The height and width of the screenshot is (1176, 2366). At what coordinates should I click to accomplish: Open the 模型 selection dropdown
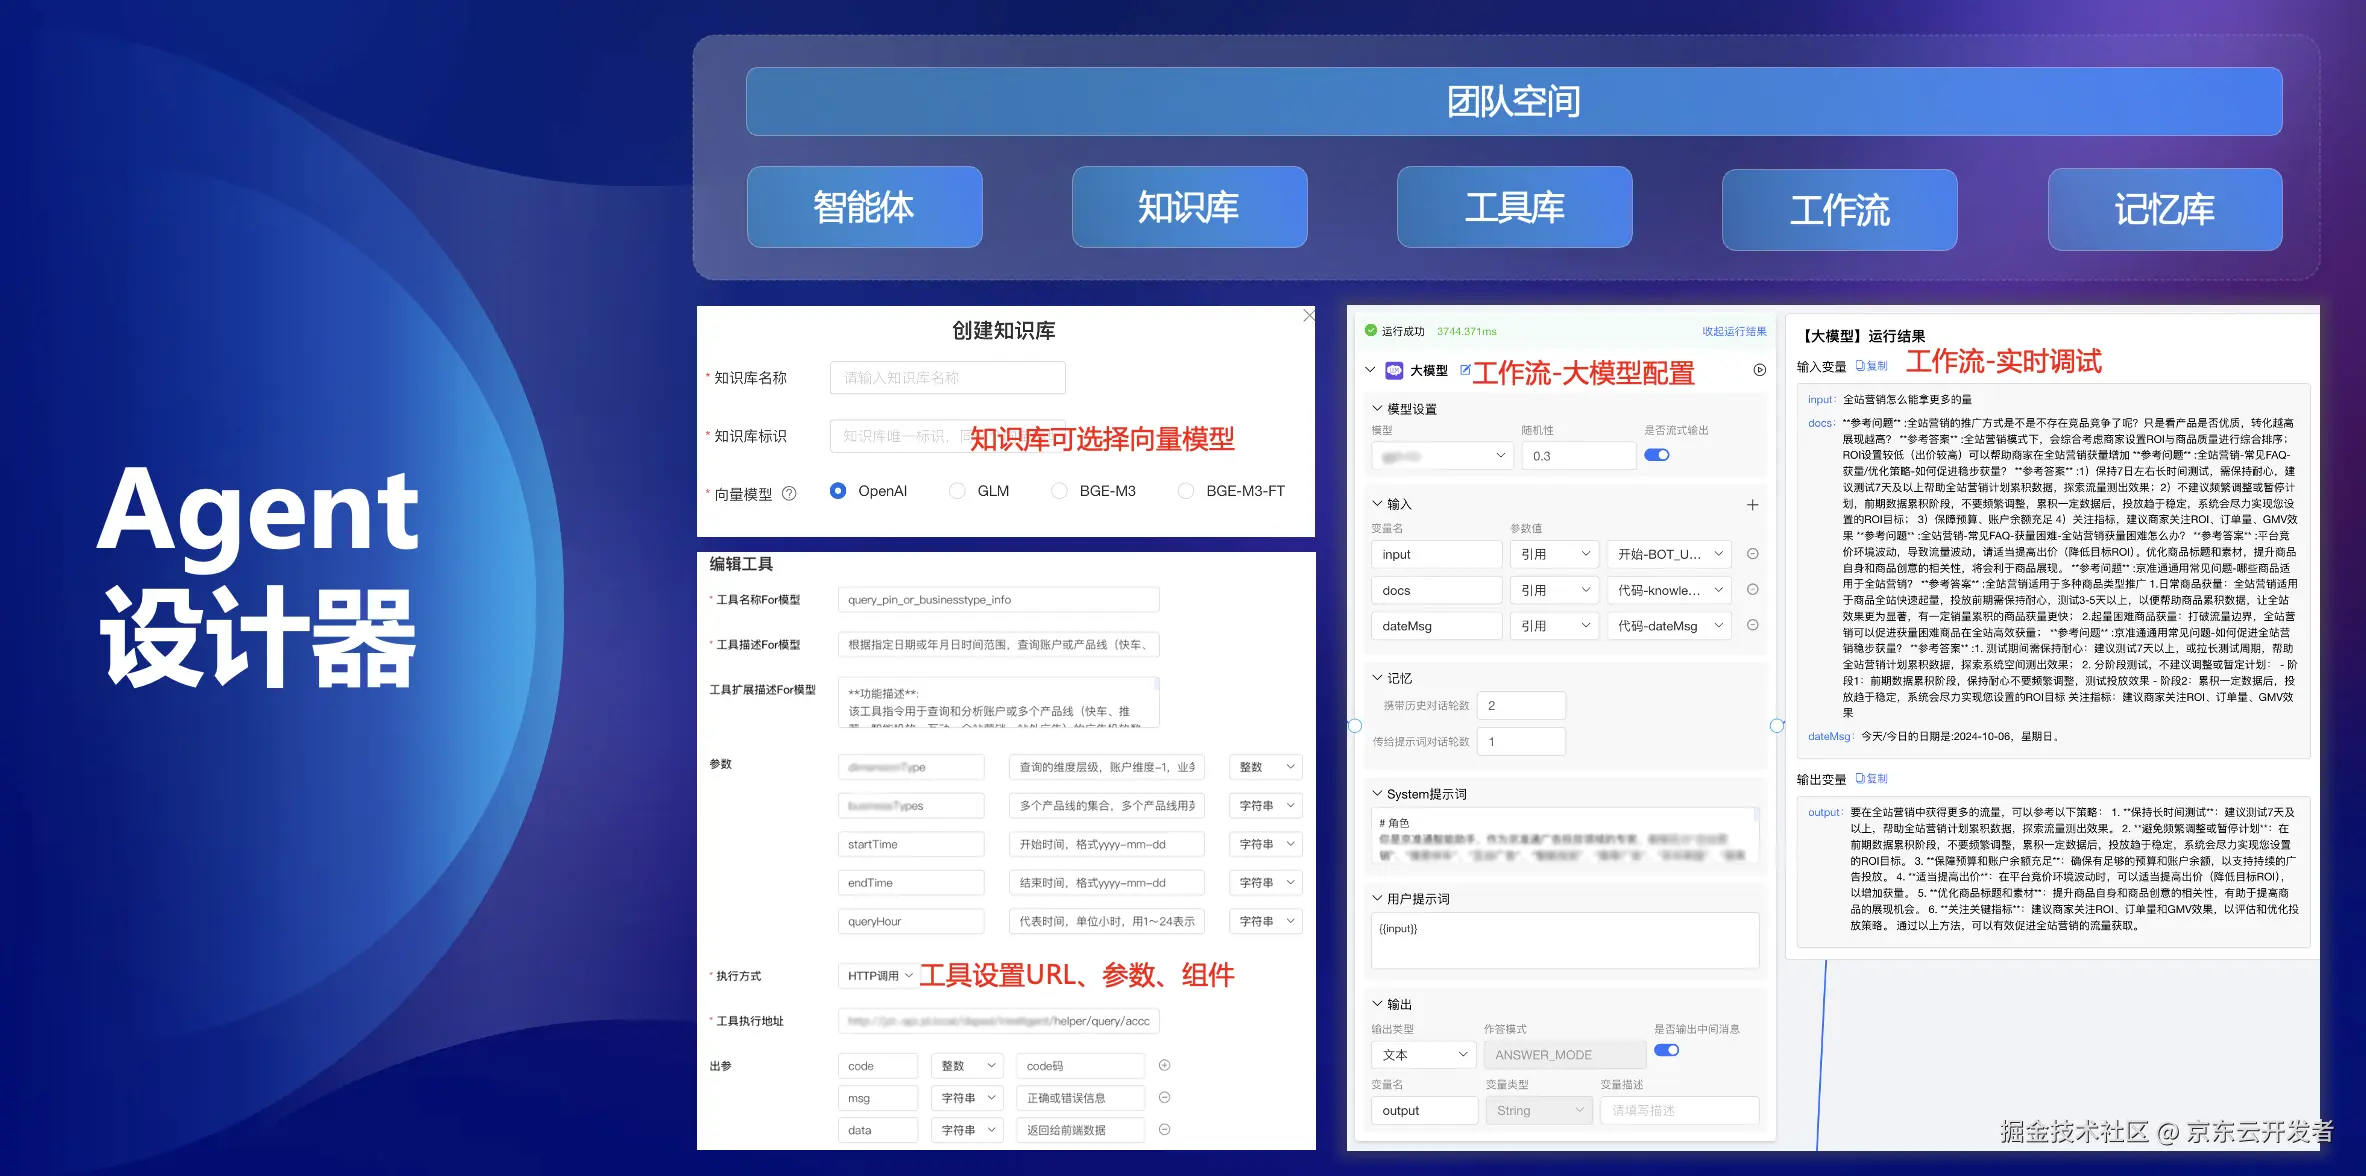pos(1442,456)
